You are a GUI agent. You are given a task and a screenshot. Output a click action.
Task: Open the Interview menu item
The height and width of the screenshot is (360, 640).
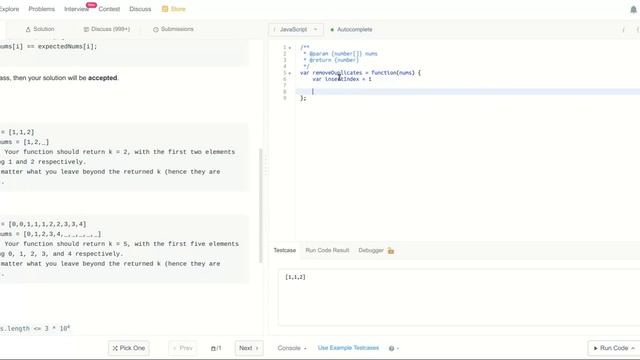click(x=76, y=9)
